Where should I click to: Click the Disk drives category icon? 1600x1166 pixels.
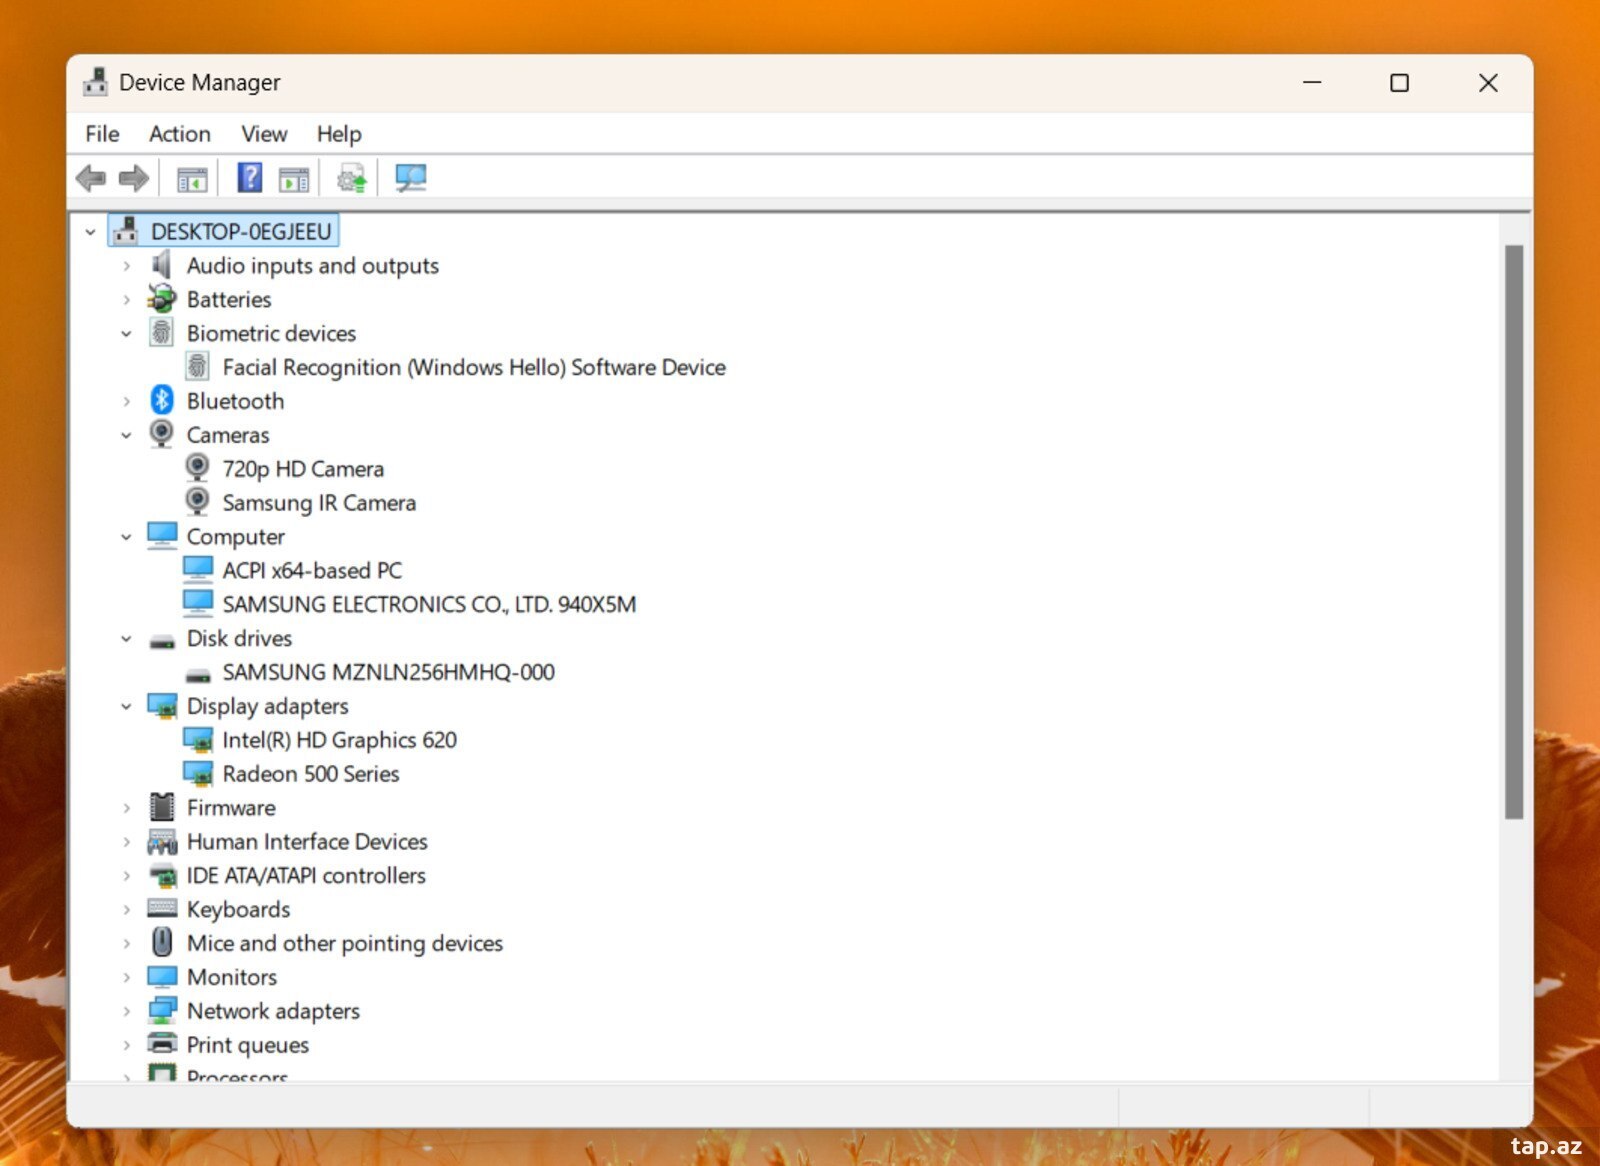162,641
